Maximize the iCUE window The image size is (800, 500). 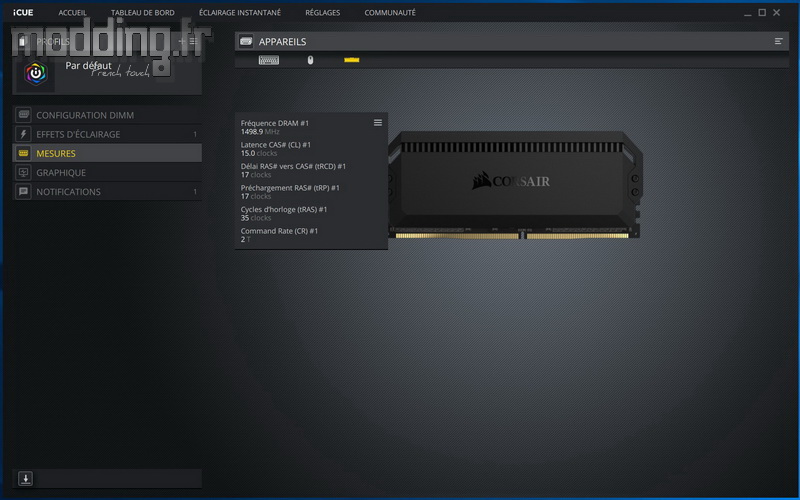coord(762,13)
